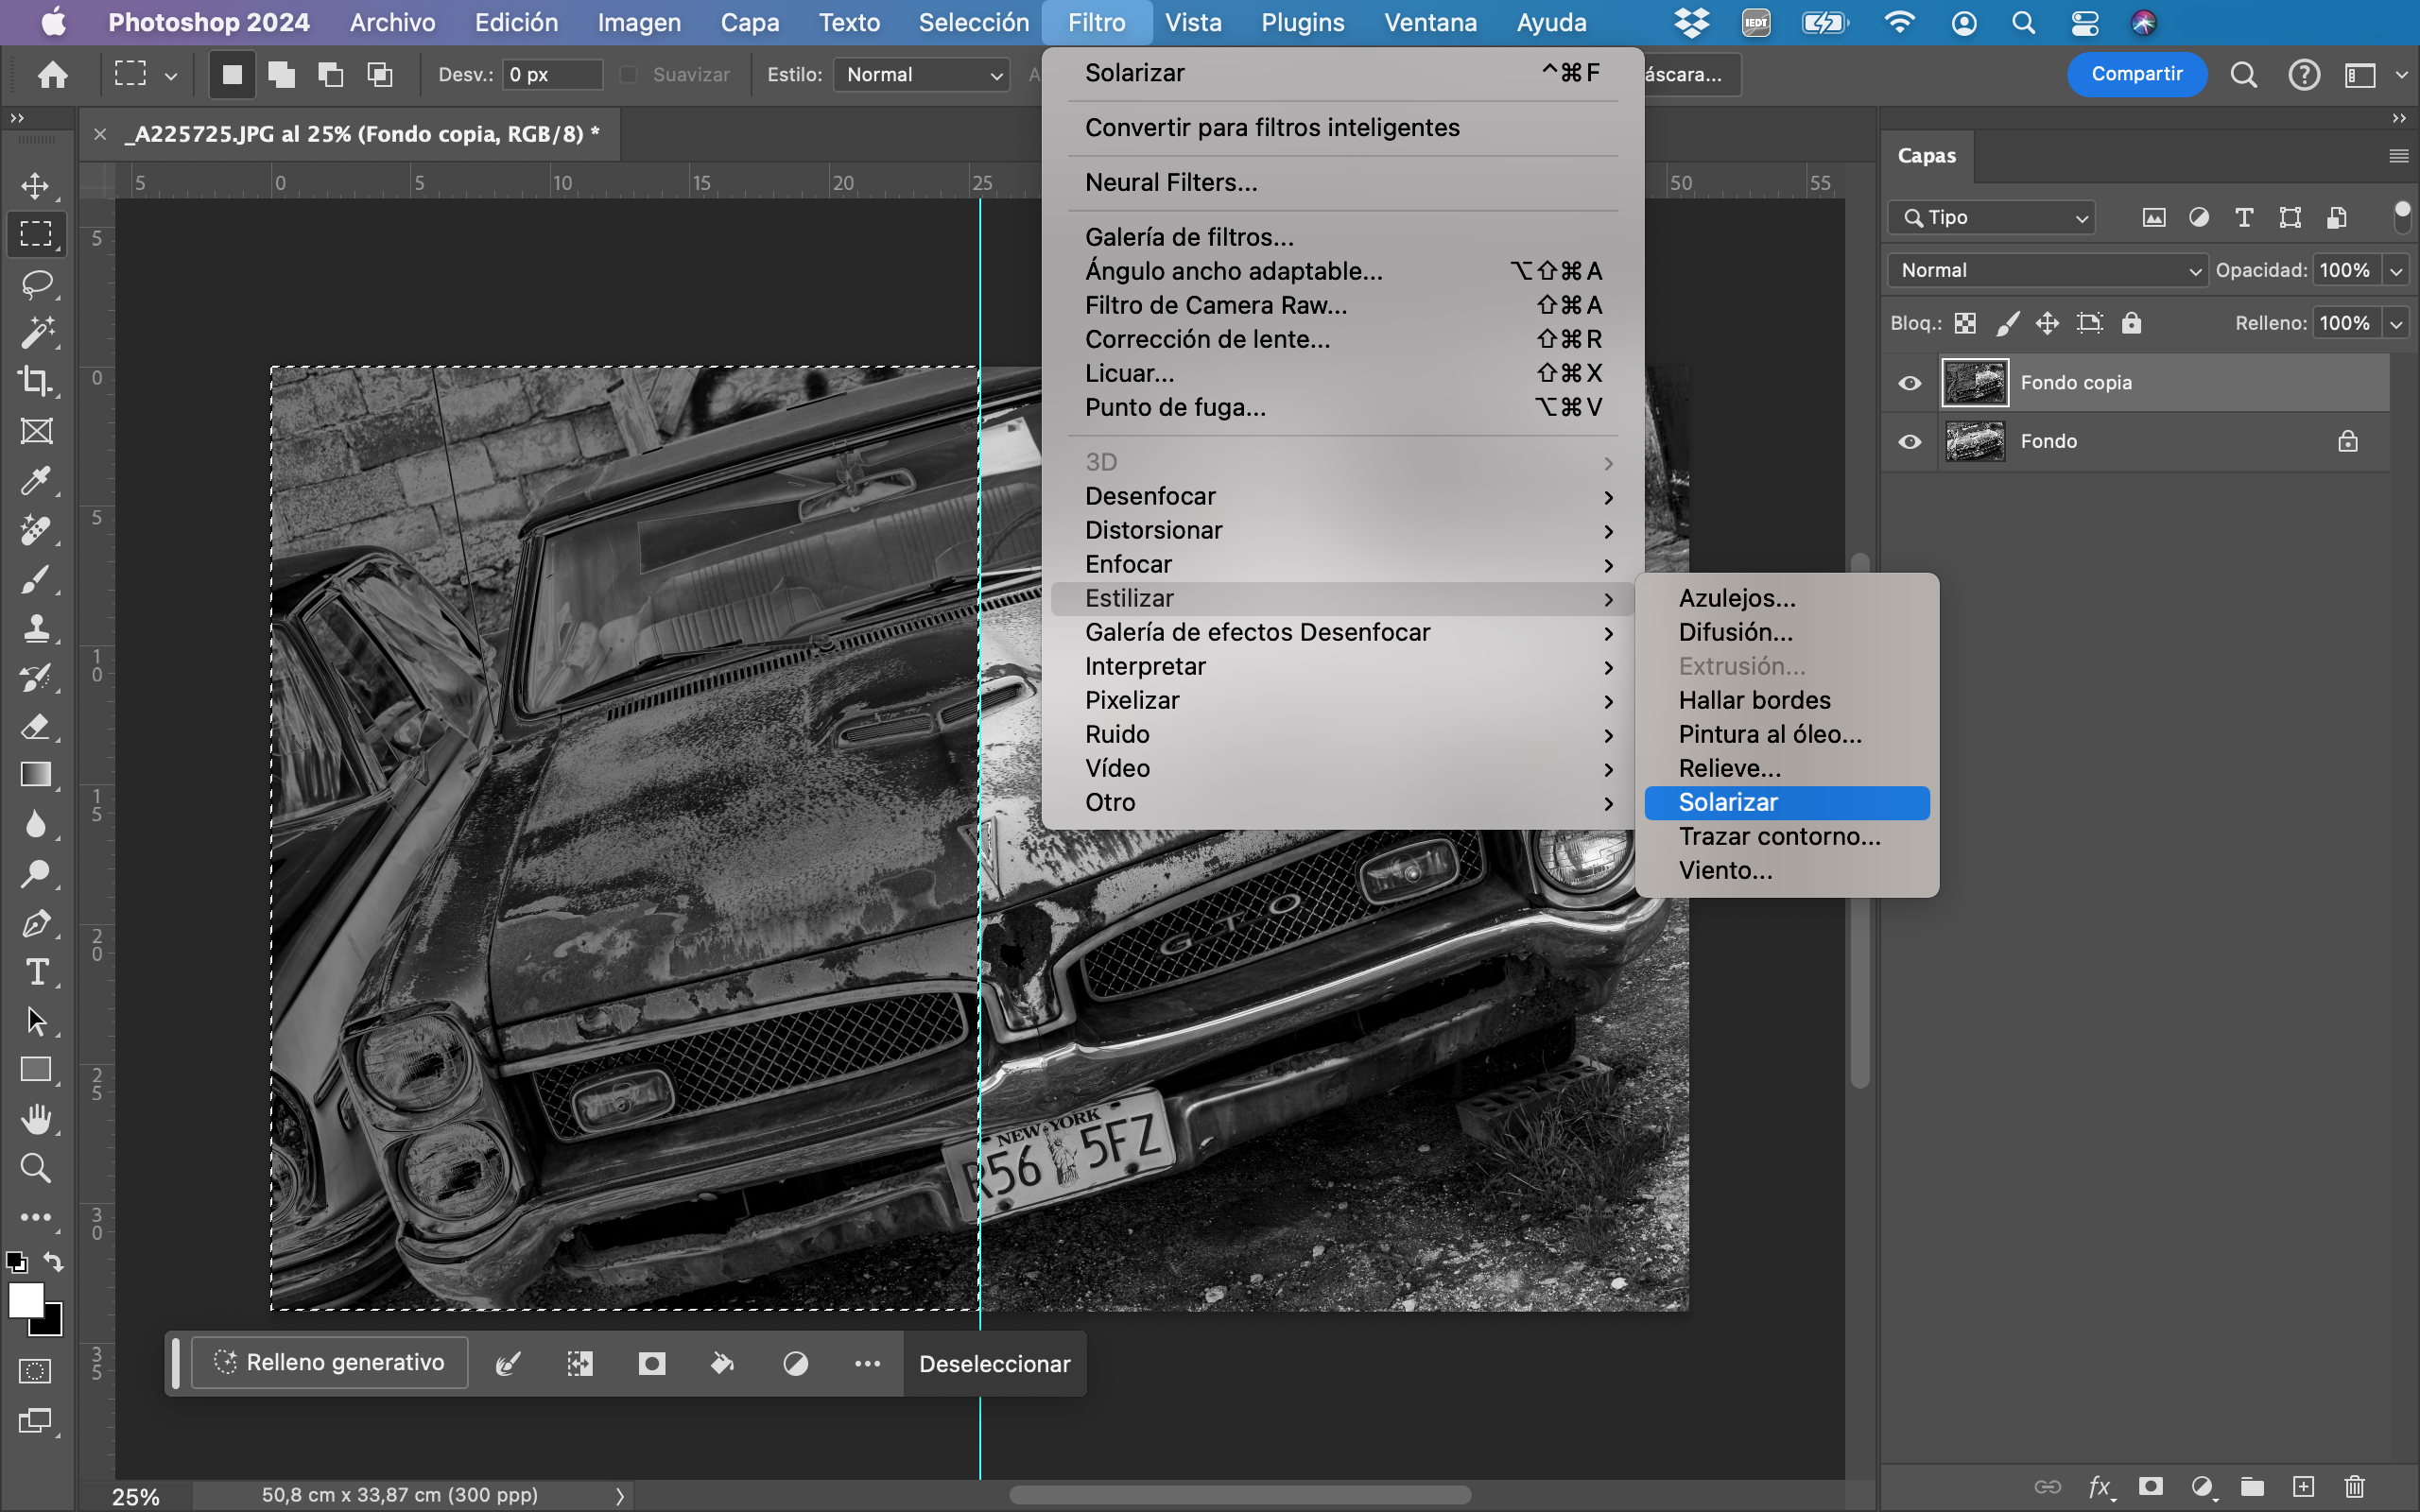Open the layer blend mode Normal dropdown
This screenshot has height=1512, width=2420.
(2046, 270)
